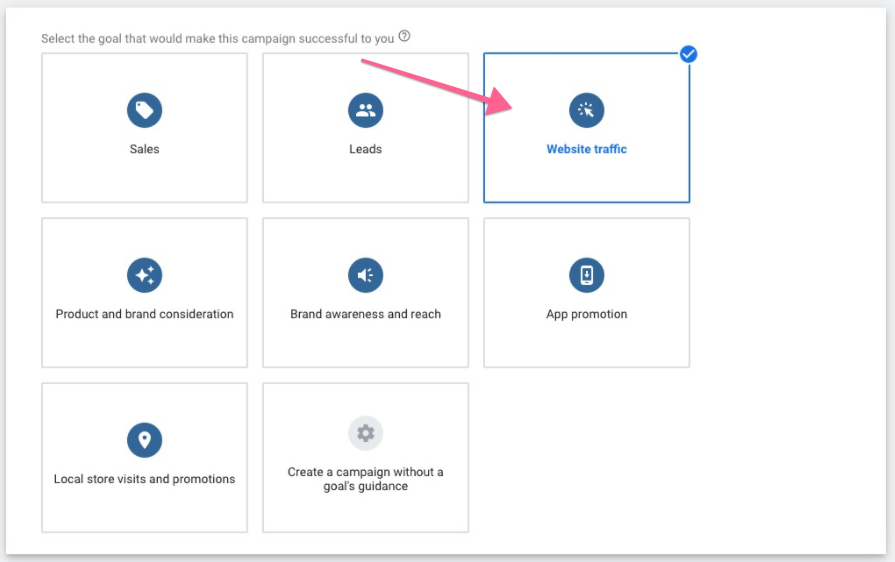This screenshot has height=562, width=895.
Task: Choose the sparkle icon for product consideration
Action: 145,275
